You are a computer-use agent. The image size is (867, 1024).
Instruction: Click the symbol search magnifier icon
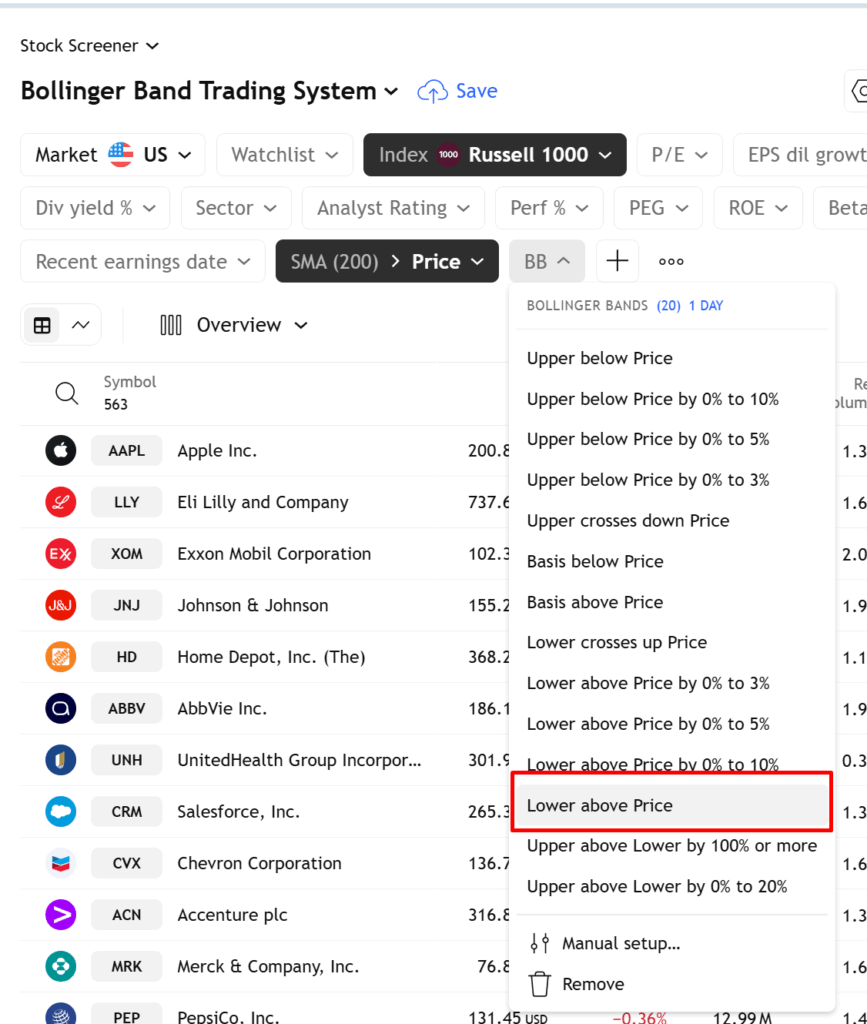coord(66,393)
